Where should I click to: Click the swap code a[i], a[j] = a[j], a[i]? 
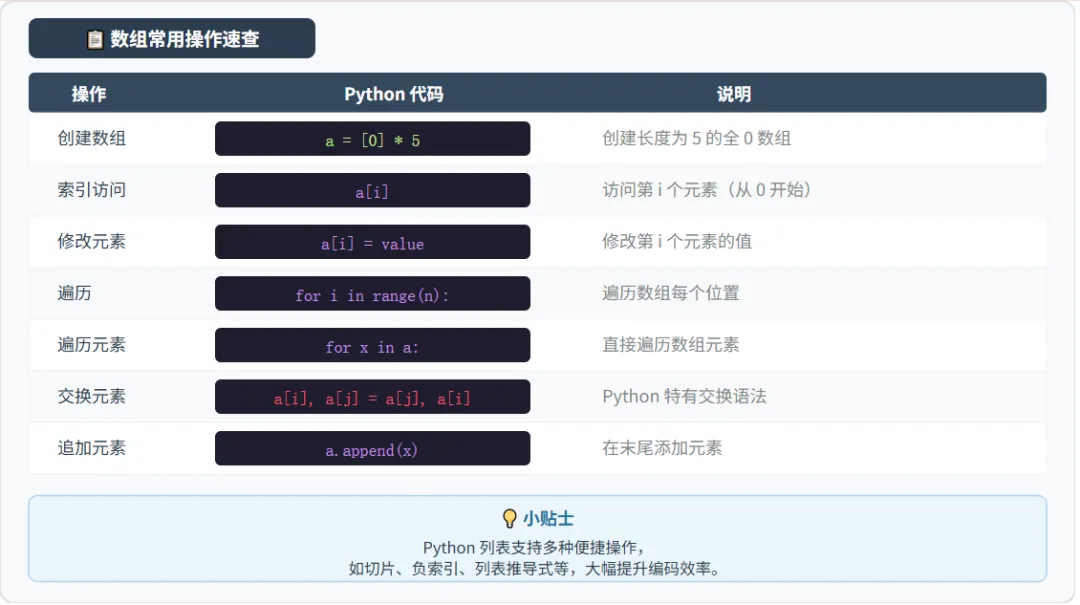(x=373, y=397)
